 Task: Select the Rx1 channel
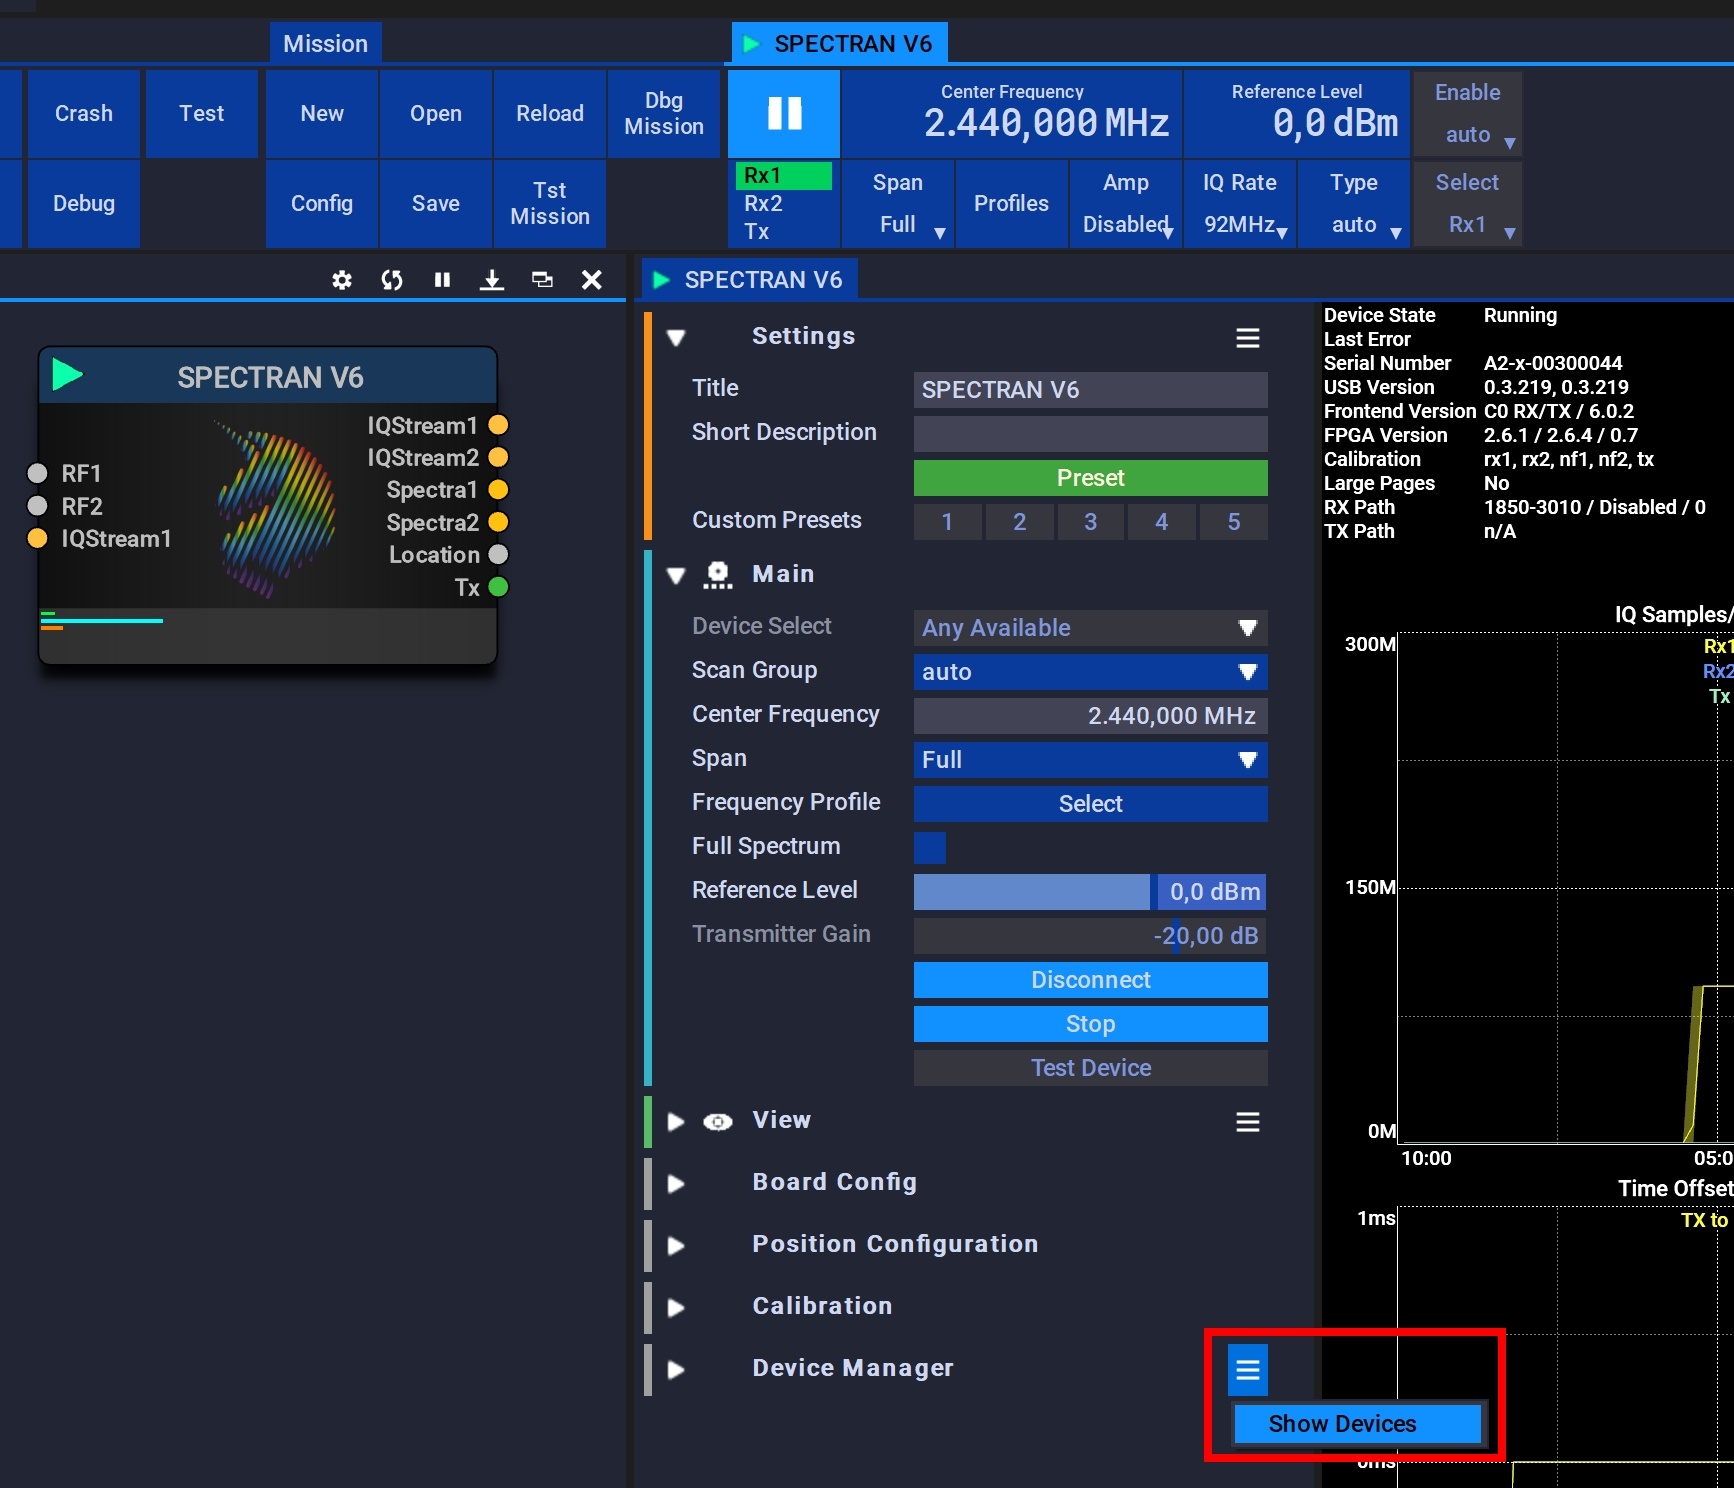pos(784,176)
